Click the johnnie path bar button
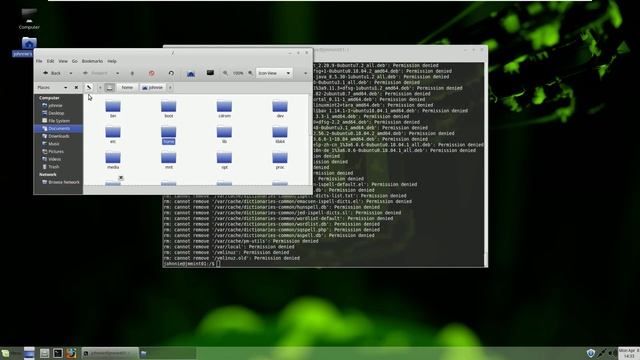This screenshot has width=640, height=360. [152, 87]
